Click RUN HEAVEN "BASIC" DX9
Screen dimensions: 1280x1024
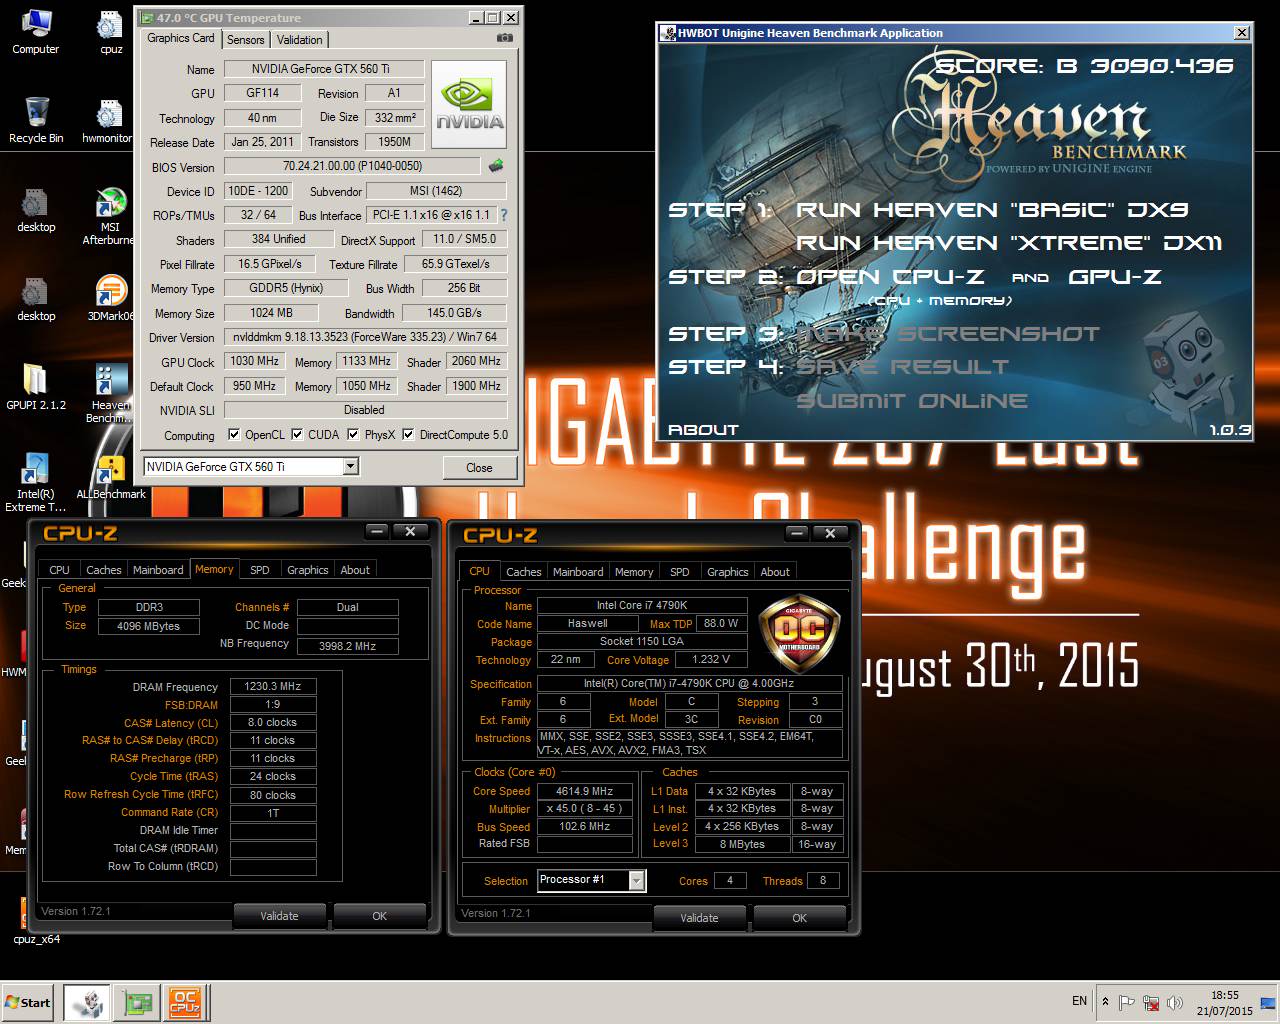992,210
